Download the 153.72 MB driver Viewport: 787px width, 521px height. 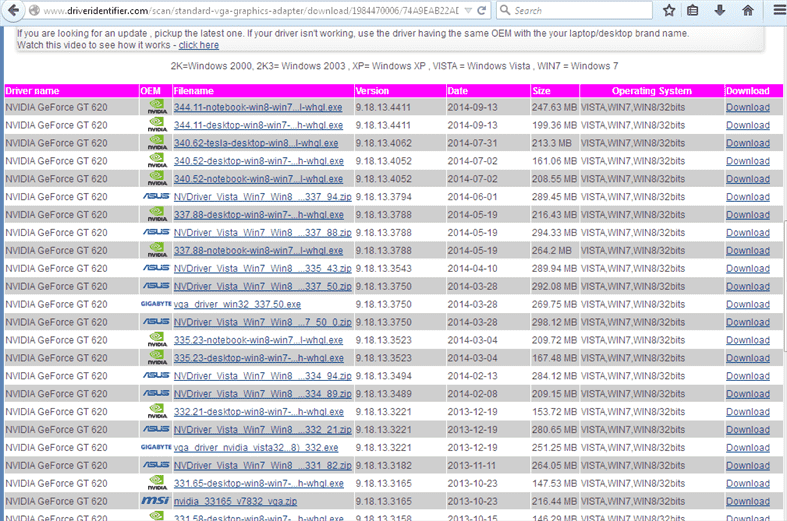click(x=748, y=412)
